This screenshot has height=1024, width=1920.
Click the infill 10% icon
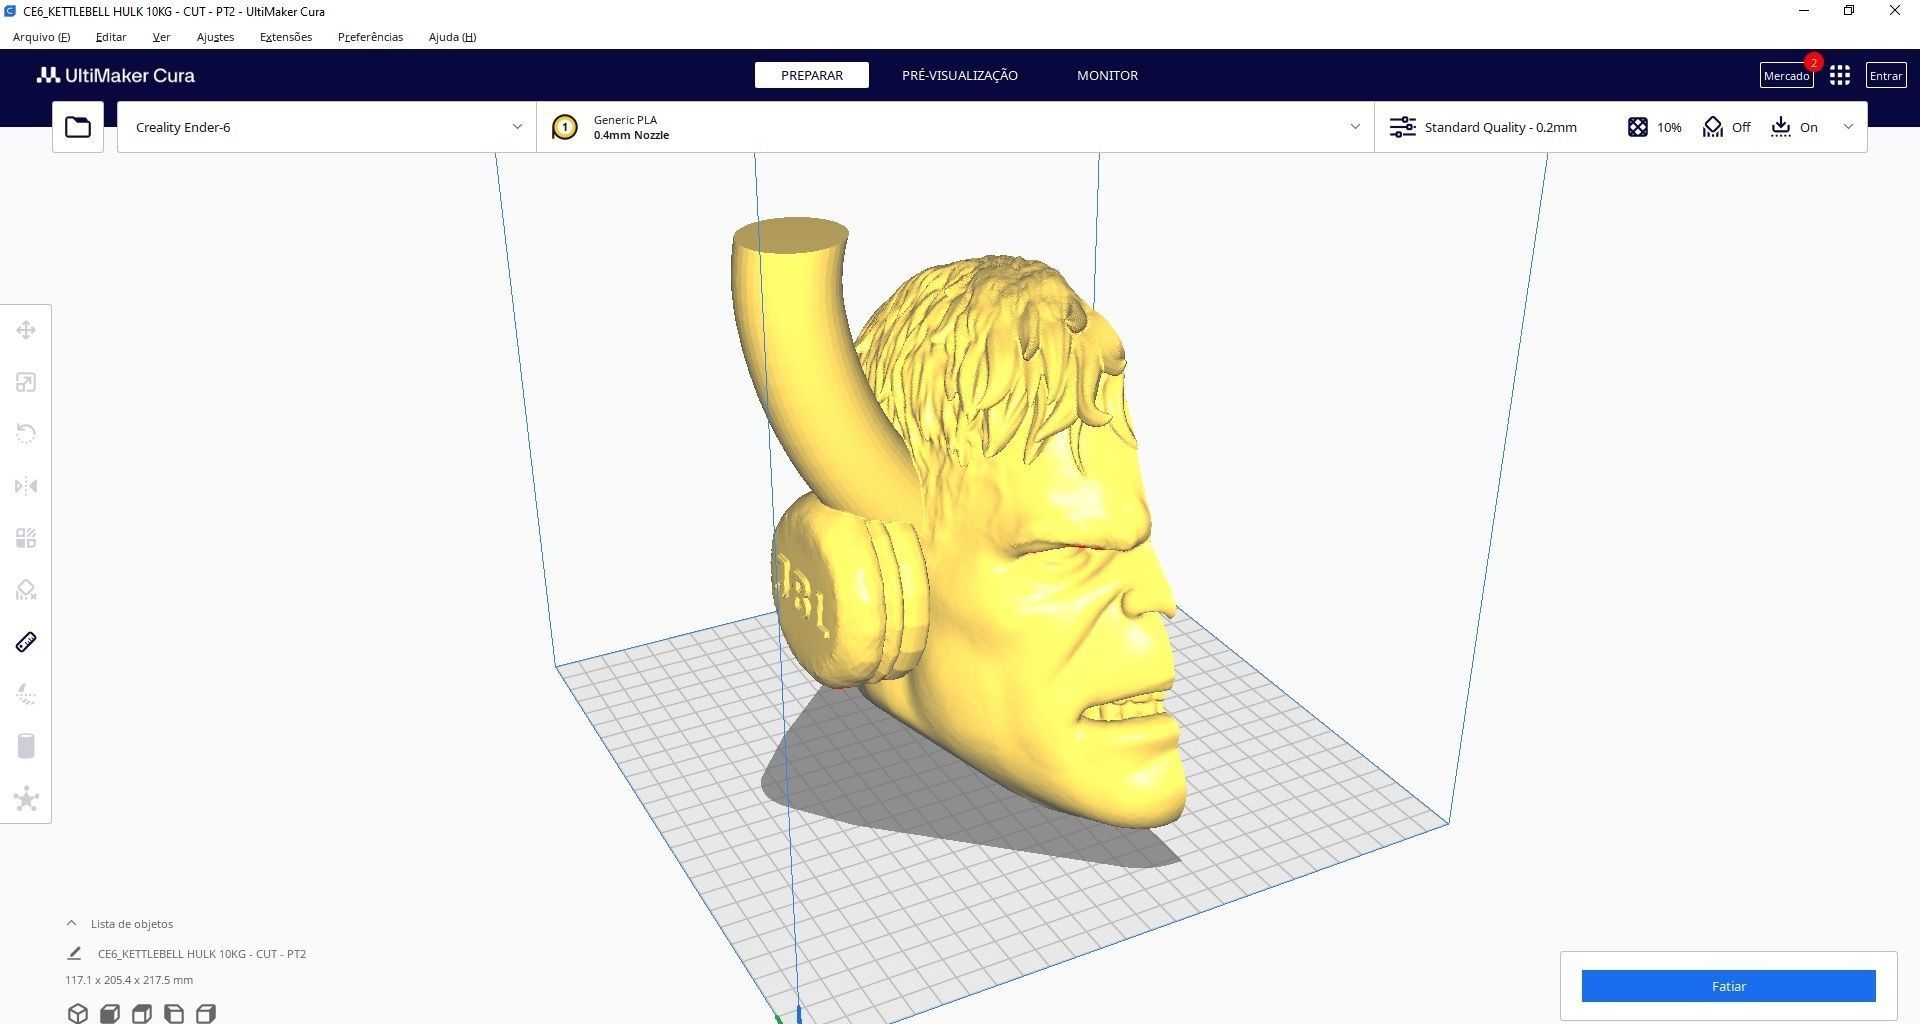pyautogui.click(x=1637, y=127)
